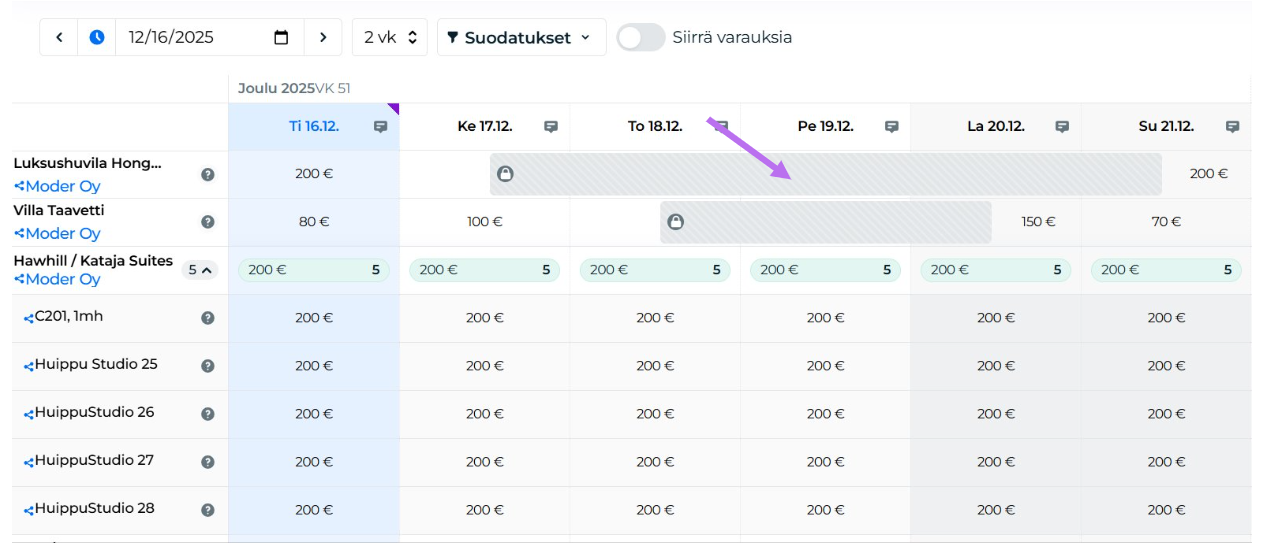The height and width of the screenshot is (550, 1261).
Task: Open Suodatukset filter dropdown
Action: [521, 37]
